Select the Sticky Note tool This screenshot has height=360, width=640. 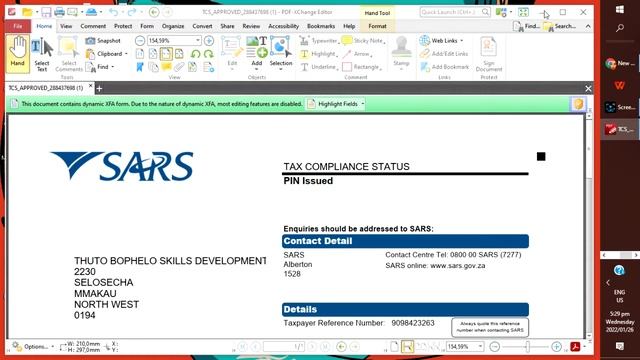click(x=363, y=41)
